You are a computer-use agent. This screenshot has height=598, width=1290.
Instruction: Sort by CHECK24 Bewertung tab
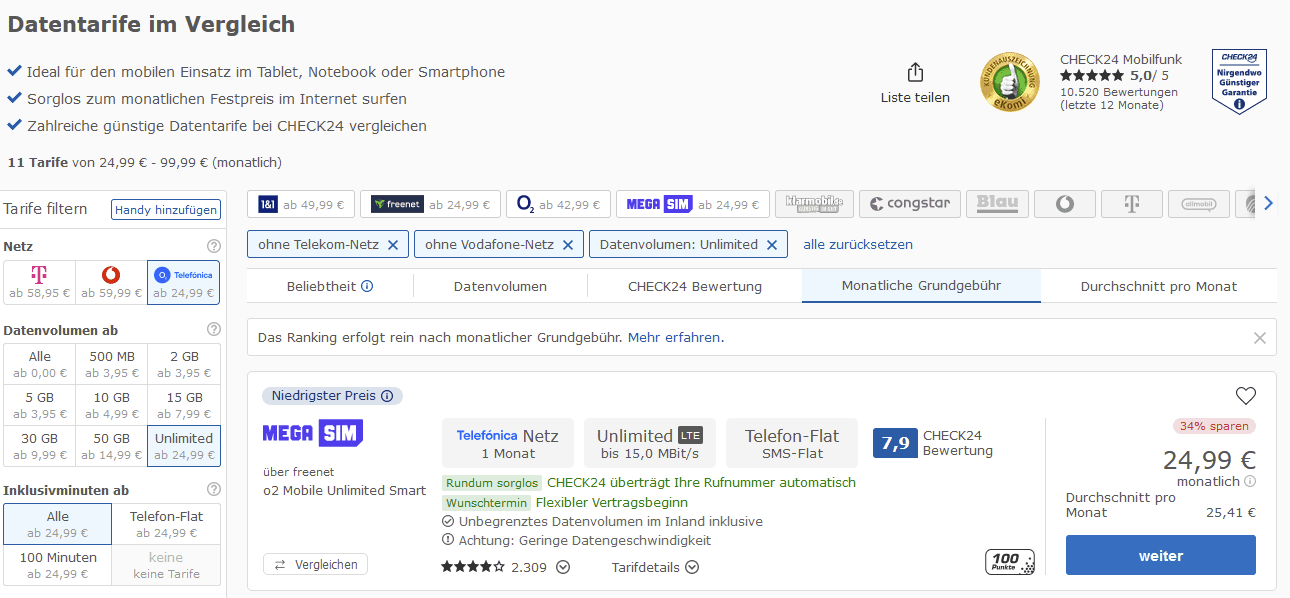click(695, 286)
